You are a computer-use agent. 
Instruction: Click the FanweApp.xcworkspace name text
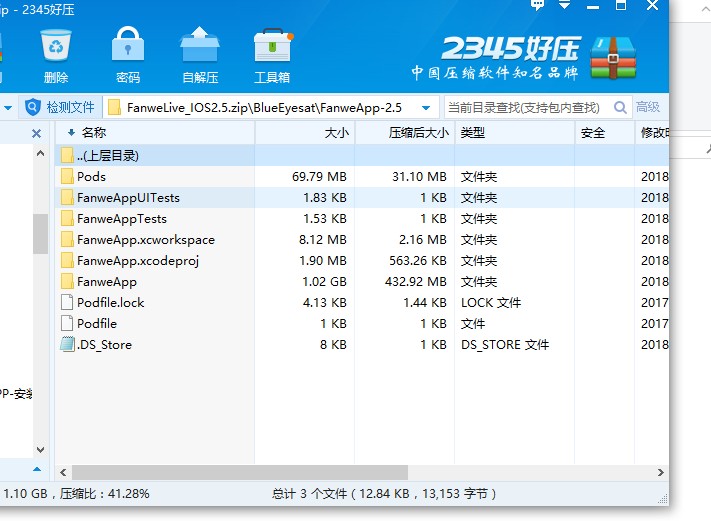pos(146,240)
